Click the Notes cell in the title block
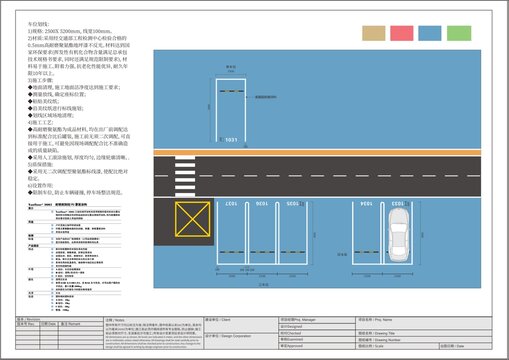 click(x=154, y=333)
